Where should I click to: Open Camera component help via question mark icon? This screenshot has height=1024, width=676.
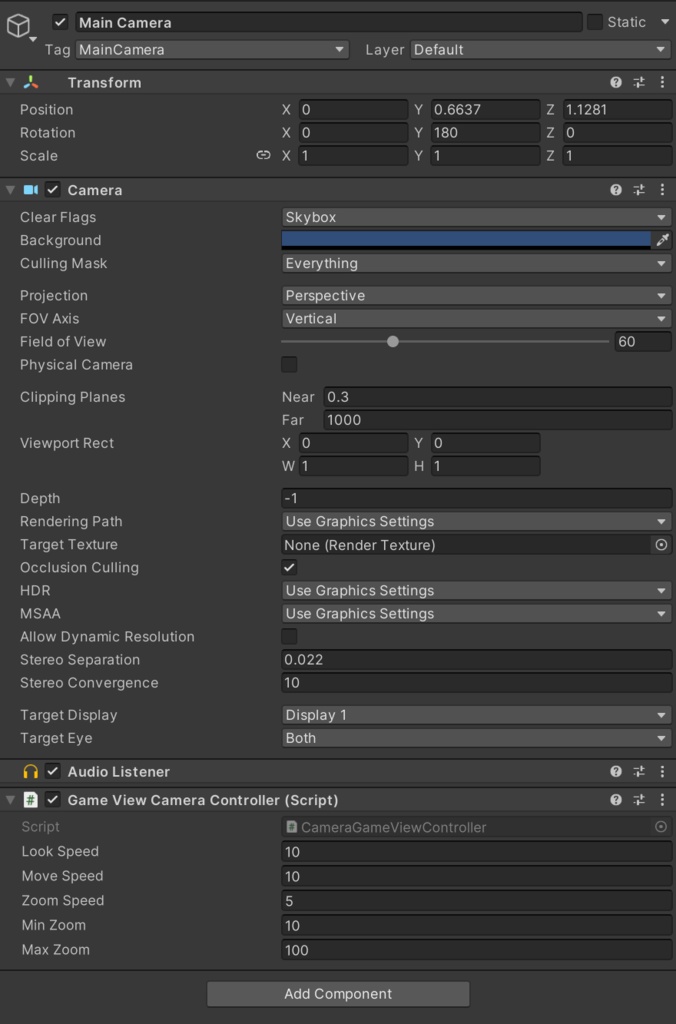click(617, 190)
